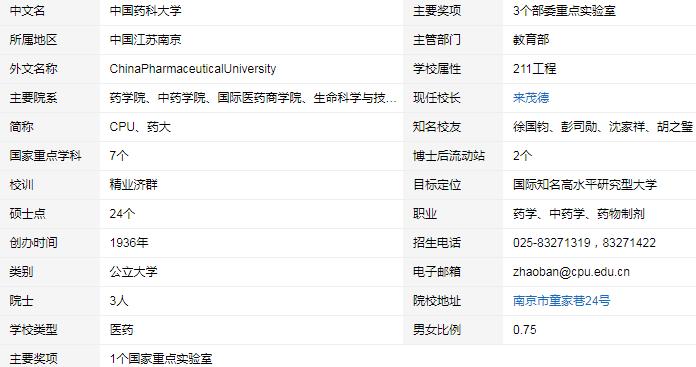Select the value 教育部
696x367 pixels.
point(531,39)
